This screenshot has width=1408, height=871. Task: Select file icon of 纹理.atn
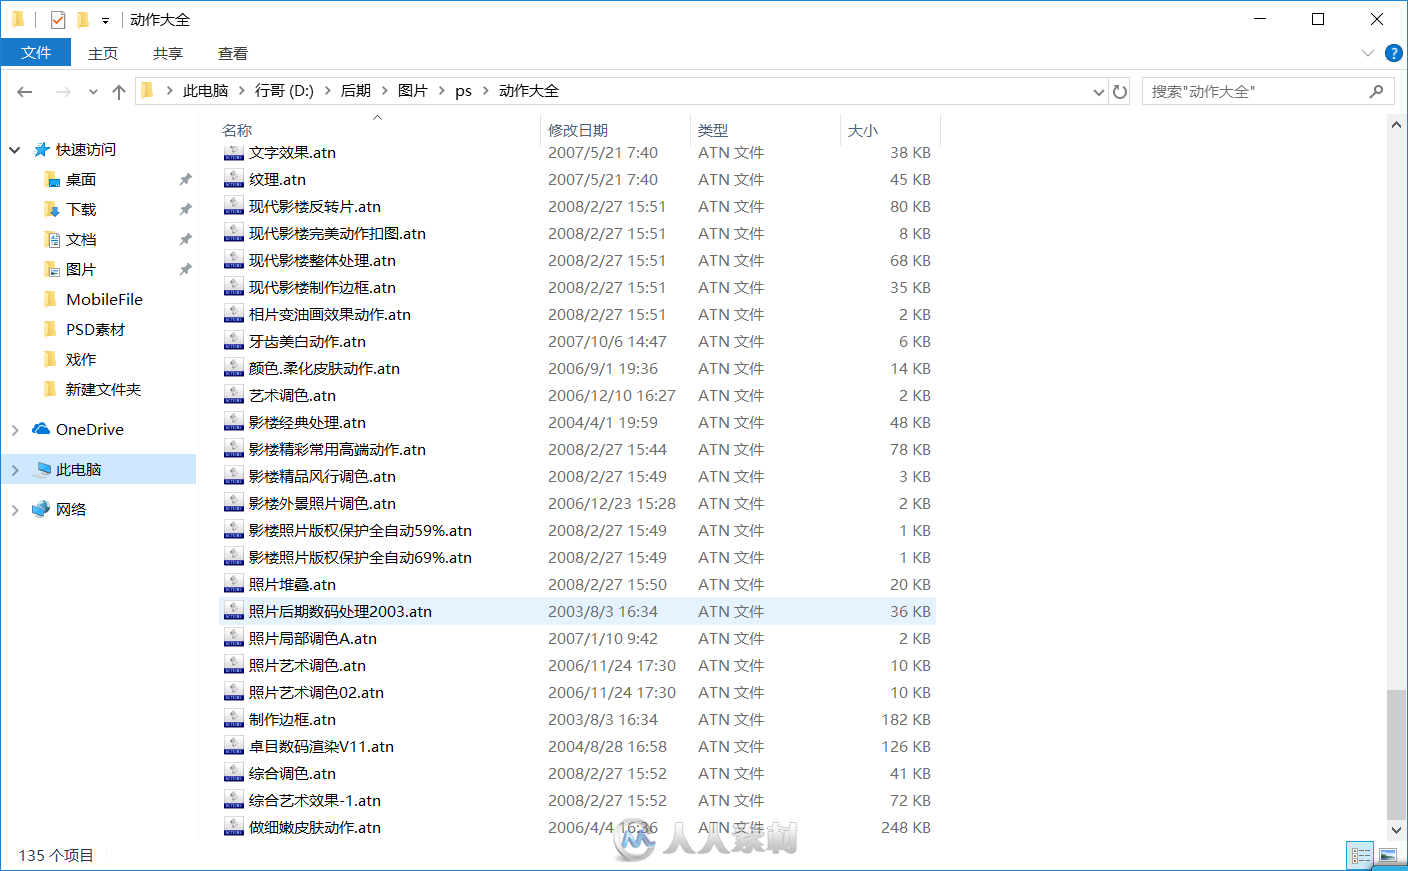(234, 179)
